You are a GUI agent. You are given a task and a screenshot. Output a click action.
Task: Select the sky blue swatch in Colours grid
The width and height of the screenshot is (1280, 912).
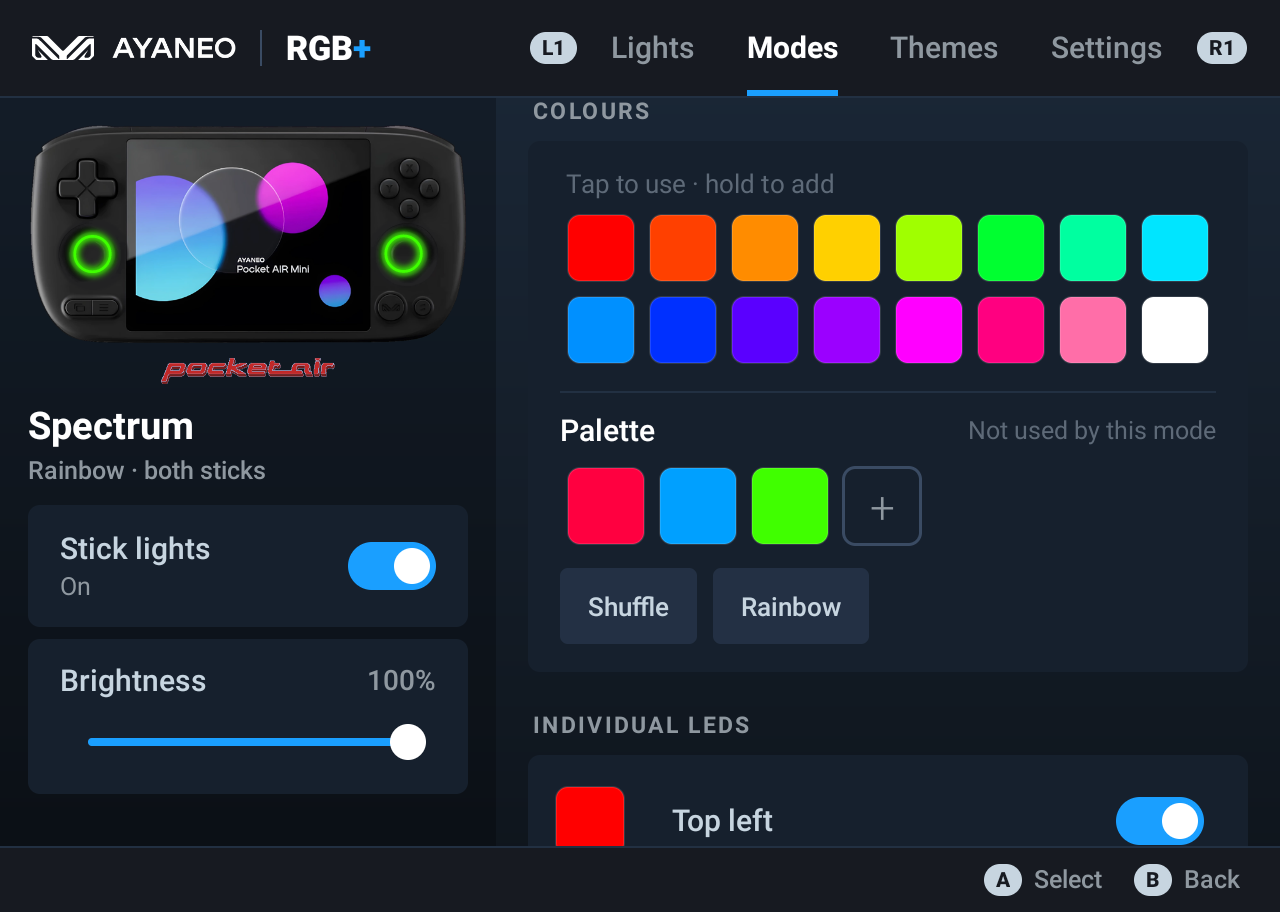pos(601,330)
